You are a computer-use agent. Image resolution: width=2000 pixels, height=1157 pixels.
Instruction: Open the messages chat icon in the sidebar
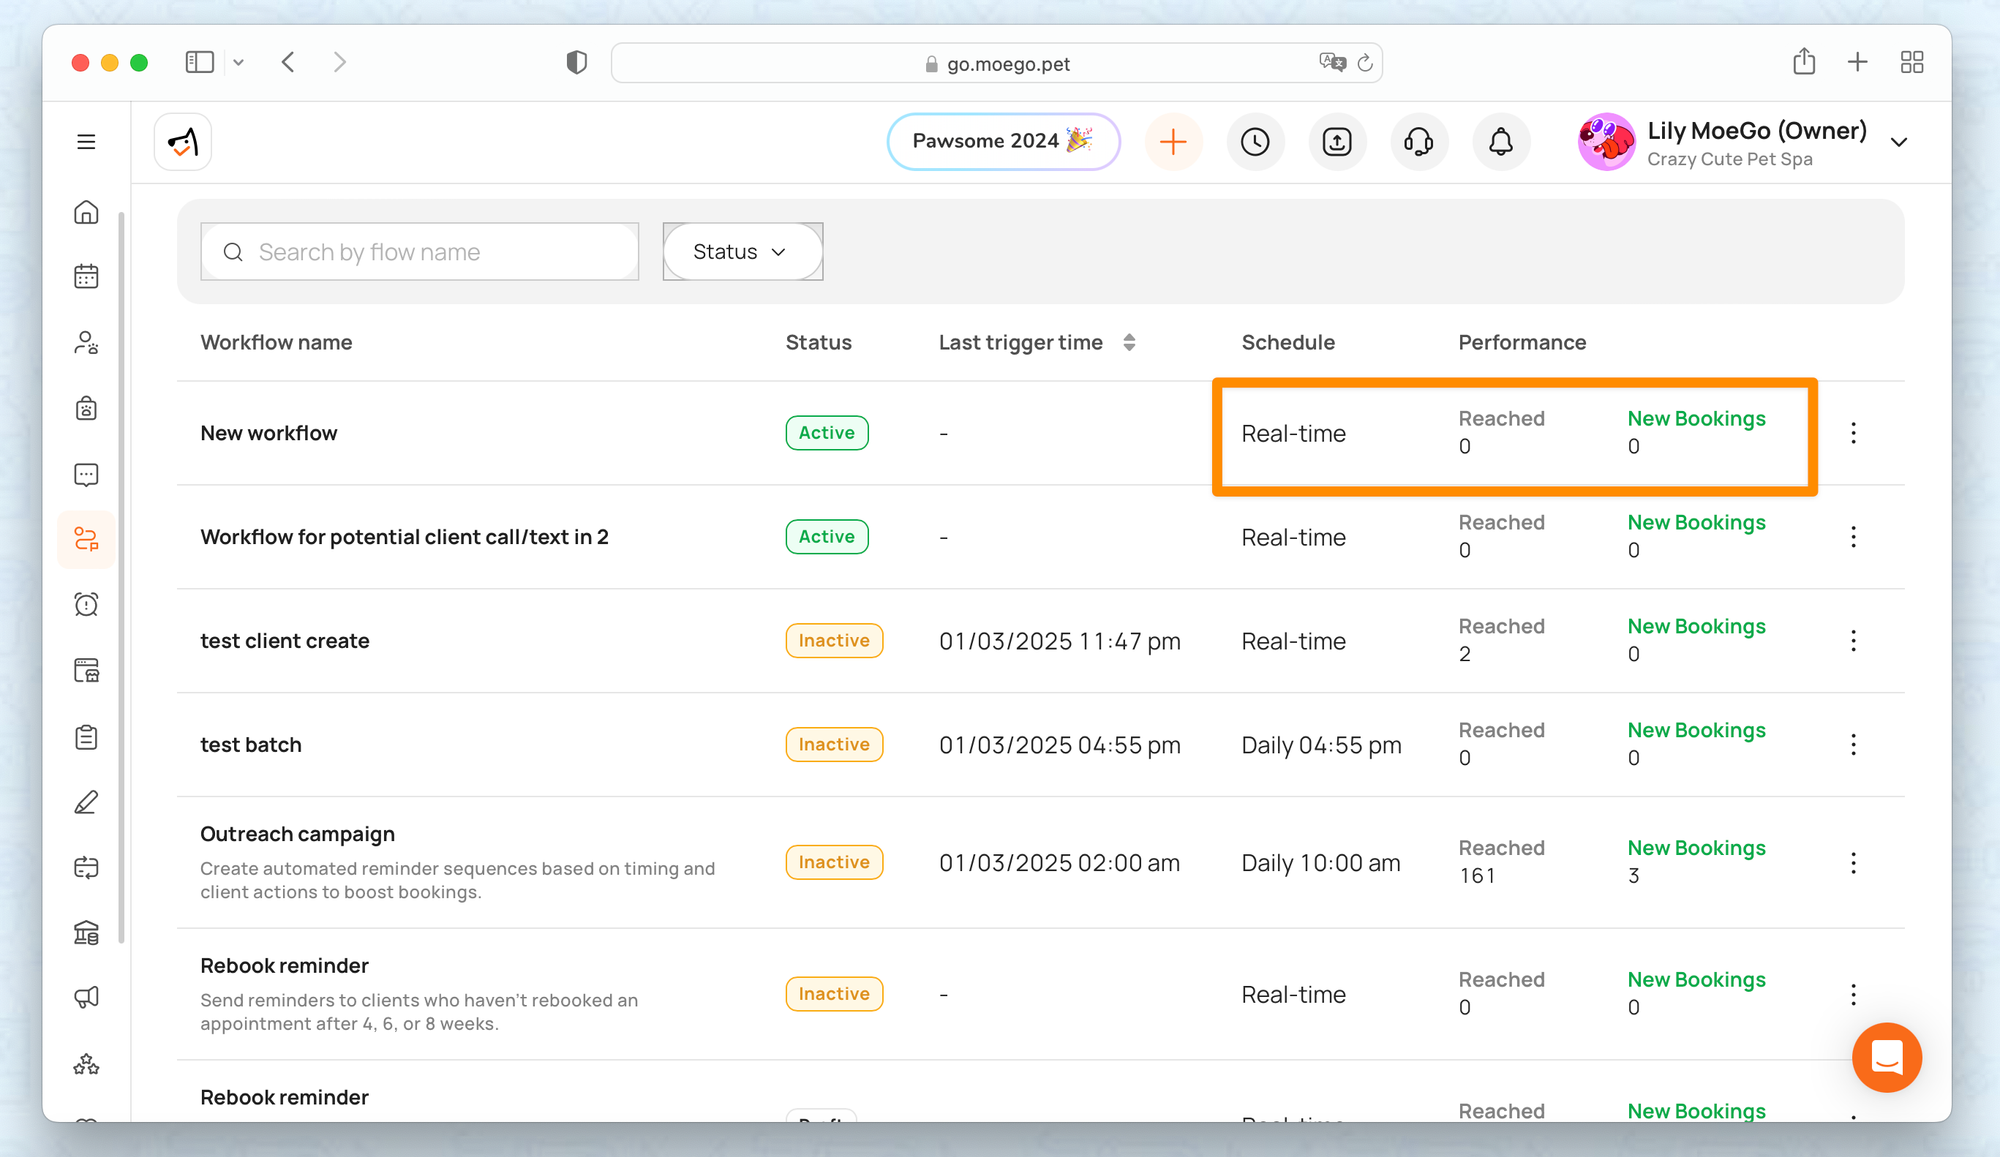coord(86,474)
